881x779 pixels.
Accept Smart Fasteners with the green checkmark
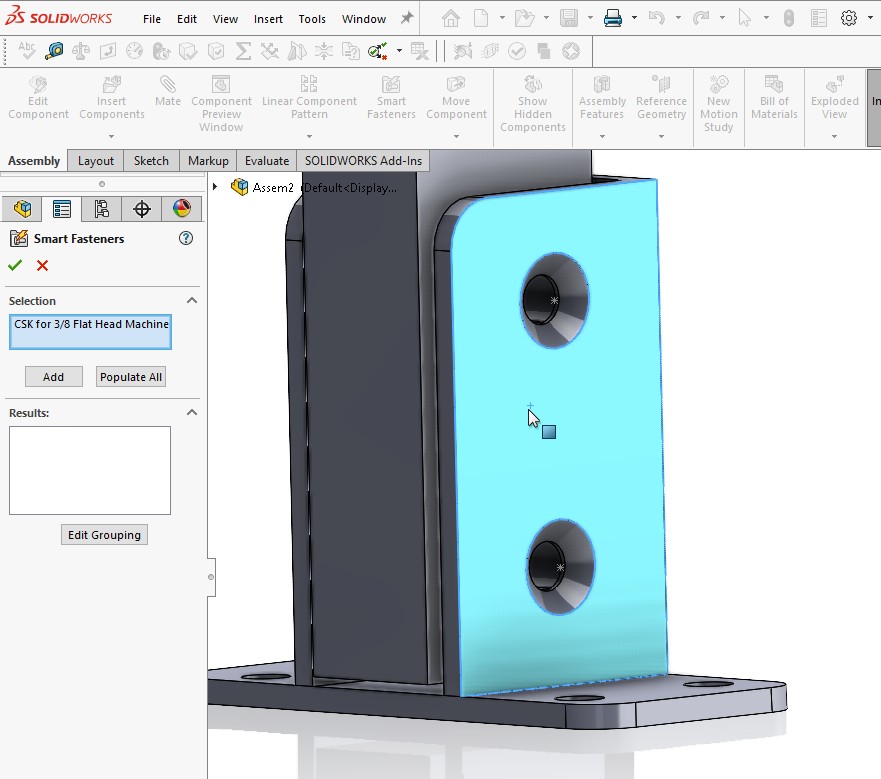[15, 265]
